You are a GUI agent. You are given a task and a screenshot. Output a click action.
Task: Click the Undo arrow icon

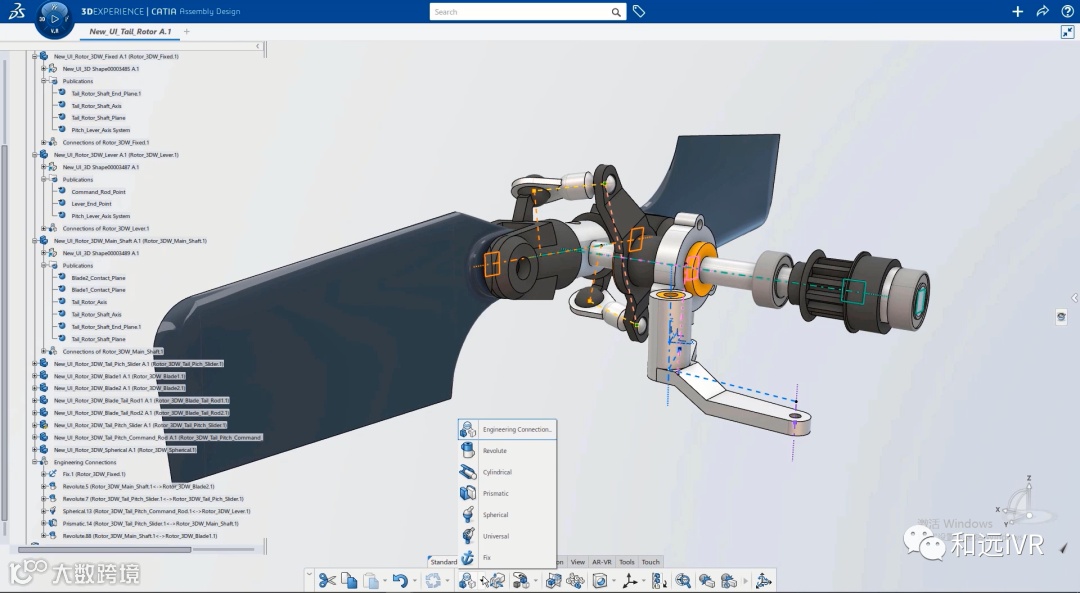coord(399,581)
